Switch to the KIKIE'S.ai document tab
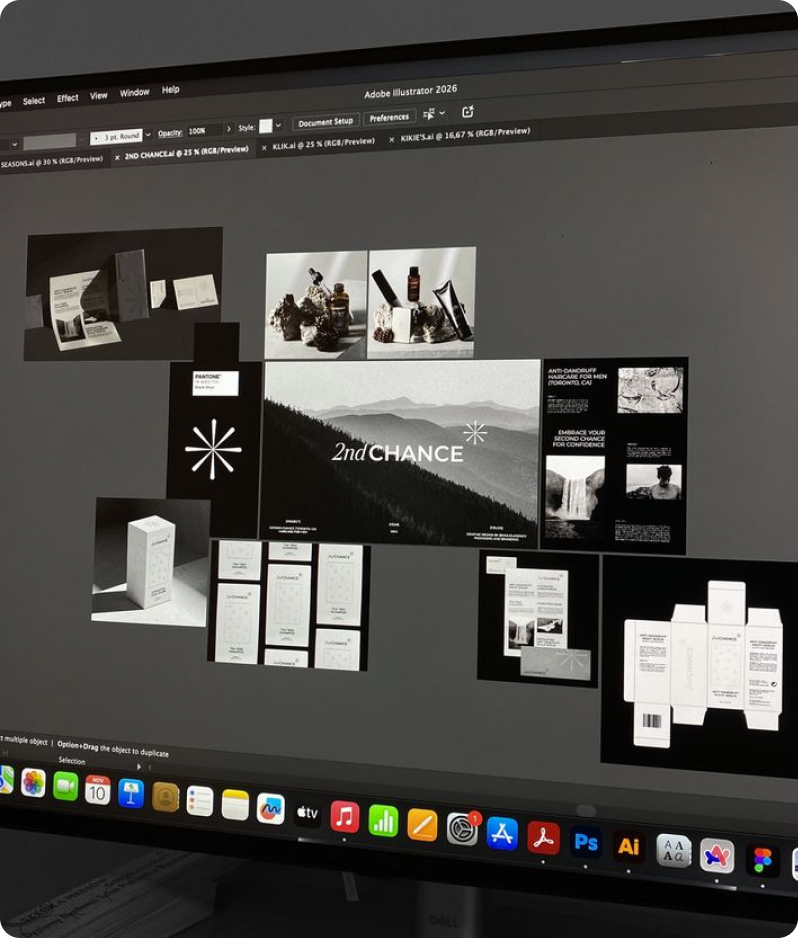 pos(465,134)
